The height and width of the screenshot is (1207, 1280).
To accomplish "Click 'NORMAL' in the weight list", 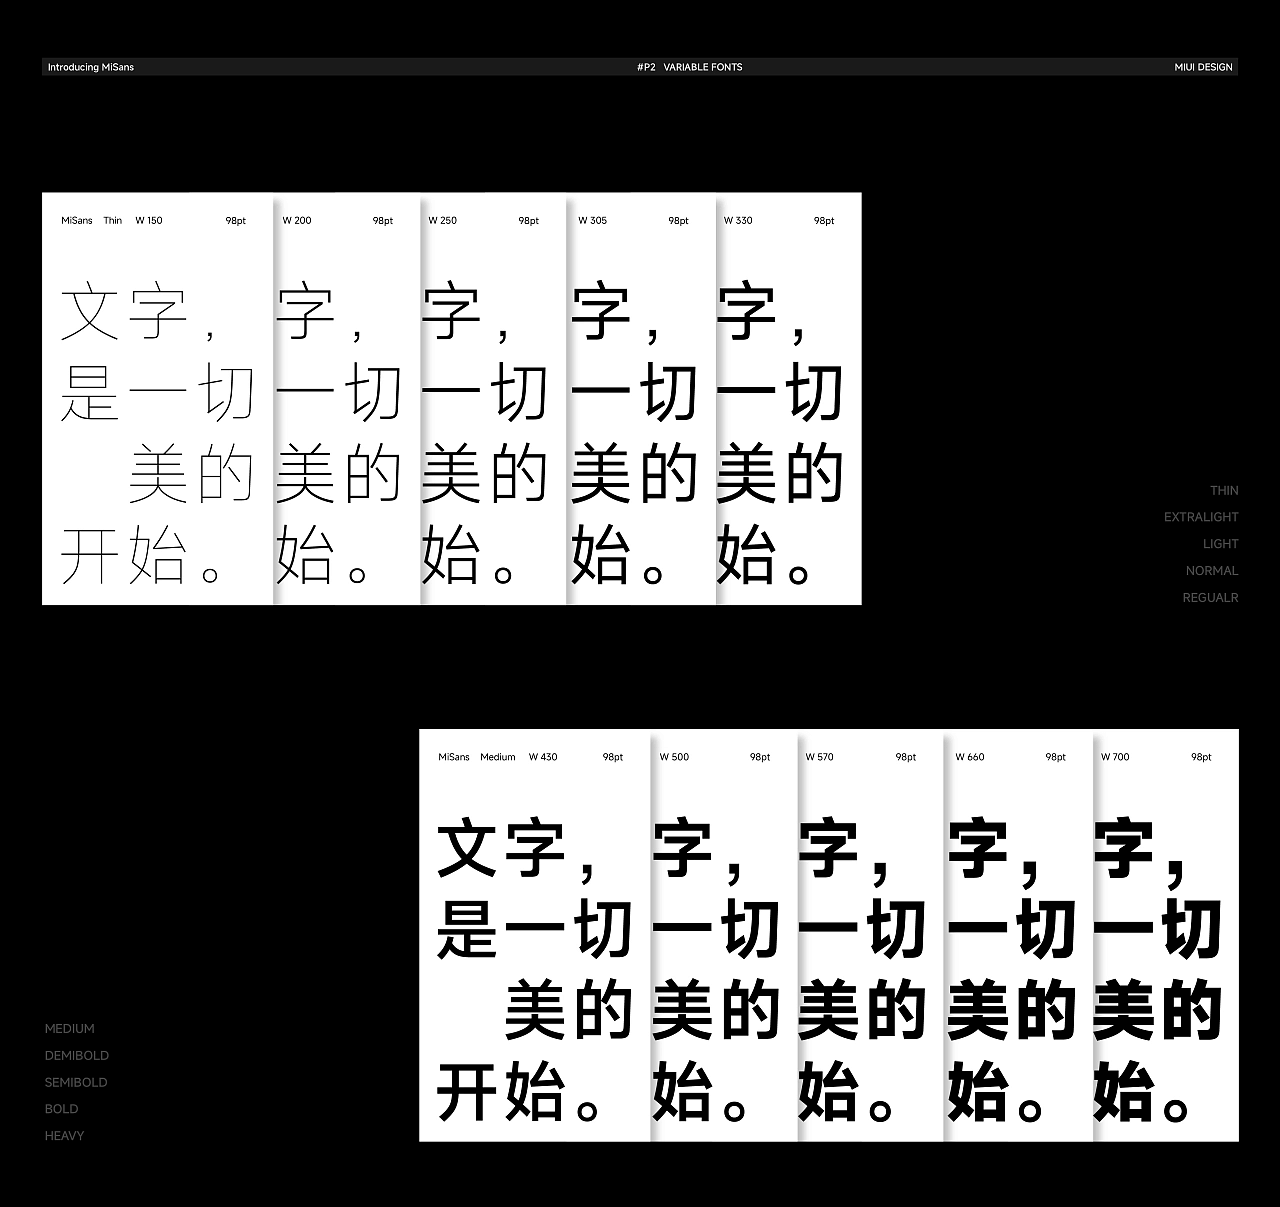I will coord(1212,571).
